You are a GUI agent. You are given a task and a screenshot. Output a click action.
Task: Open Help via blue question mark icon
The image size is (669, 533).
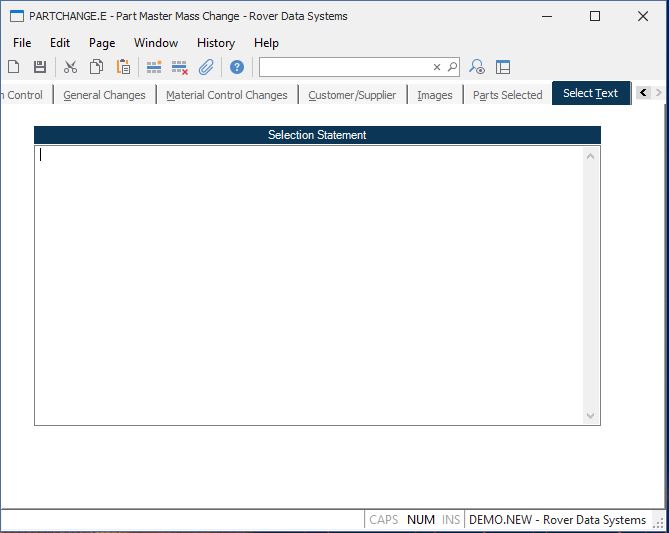point(237,67)
